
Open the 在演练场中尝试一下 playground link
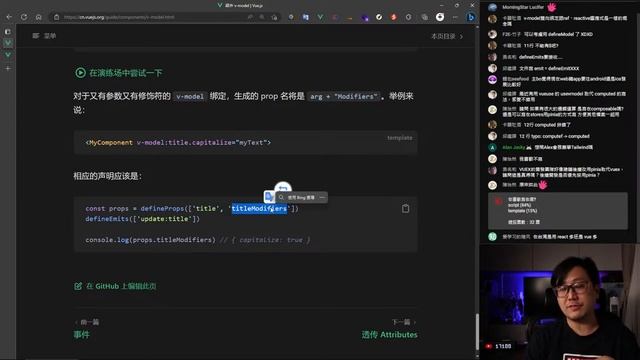[119, 73]
